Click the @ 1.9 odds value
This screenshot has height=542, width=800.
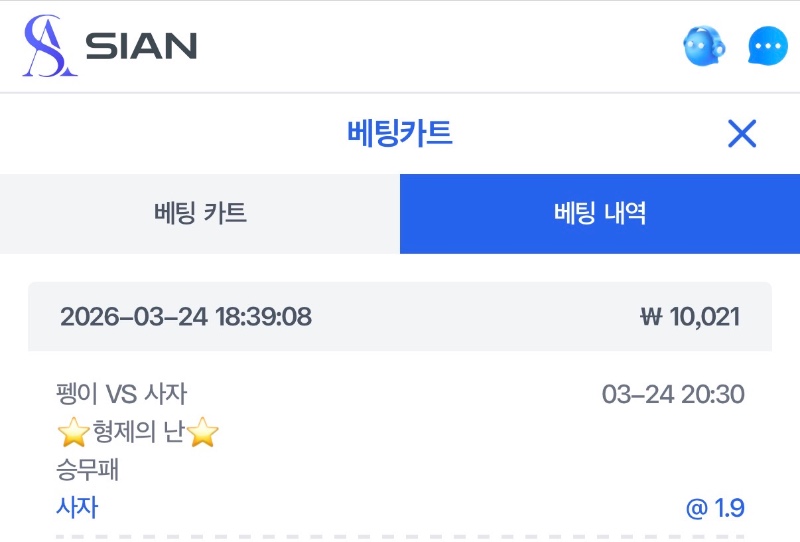pyautogui.click(x=715, y=508)
